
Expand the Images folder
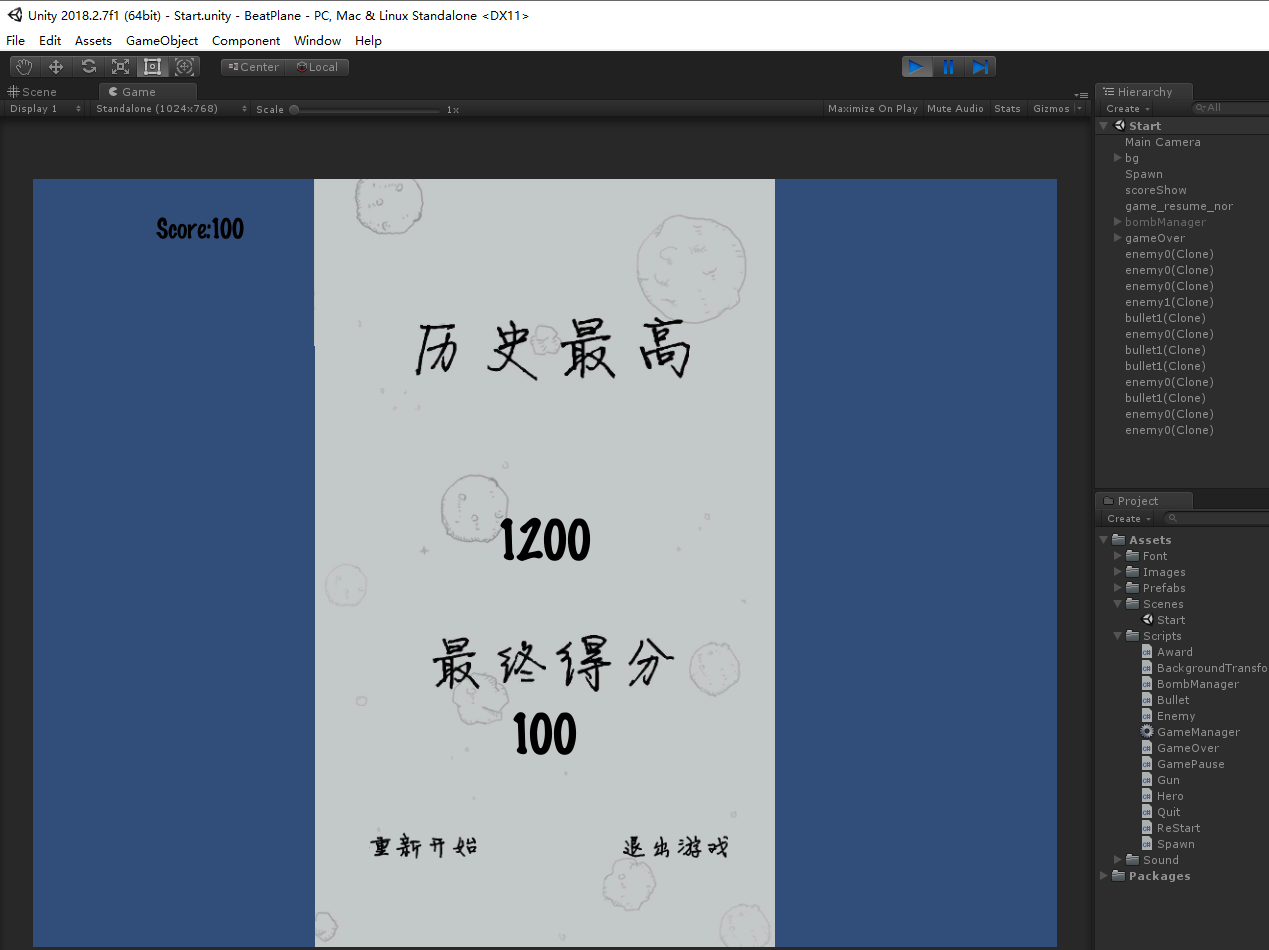point(1118,572)
